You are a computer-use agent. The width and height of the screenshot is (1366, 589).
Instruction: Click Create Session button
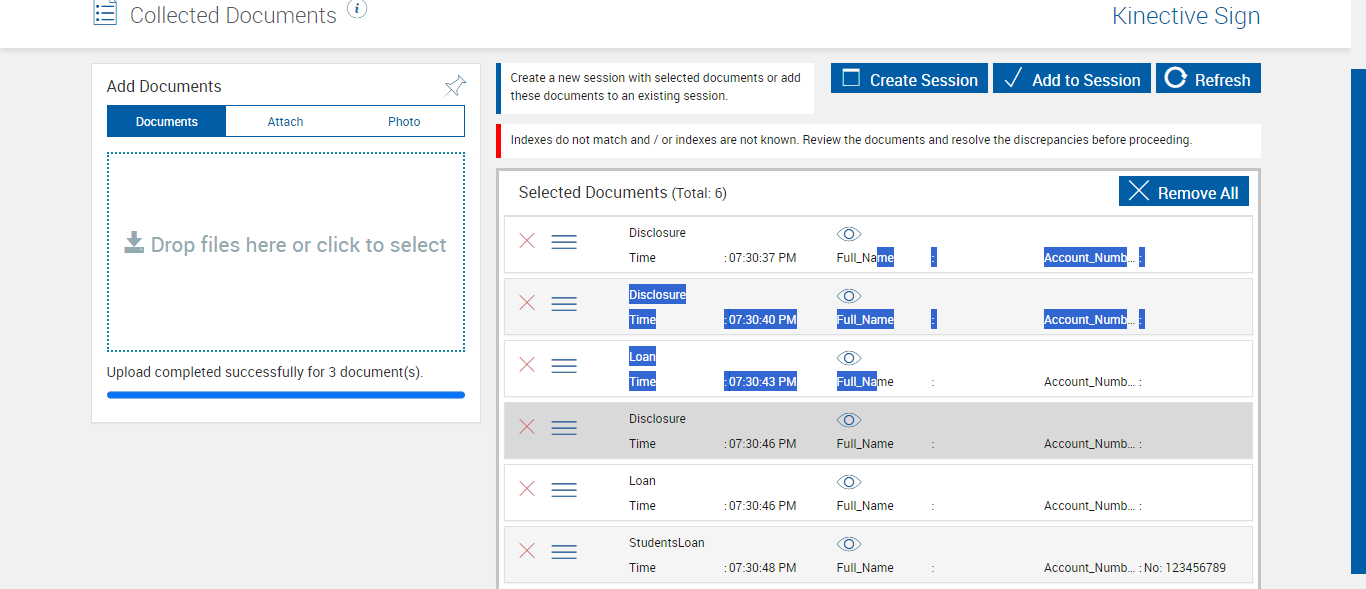[909, 79]
